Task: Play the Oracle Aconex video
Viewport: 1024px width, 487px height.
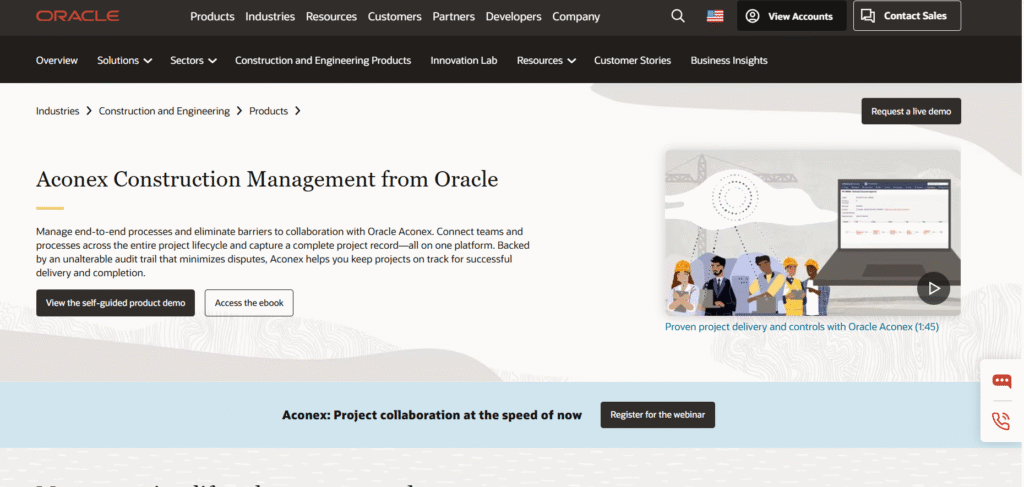Action: (933, 288)
